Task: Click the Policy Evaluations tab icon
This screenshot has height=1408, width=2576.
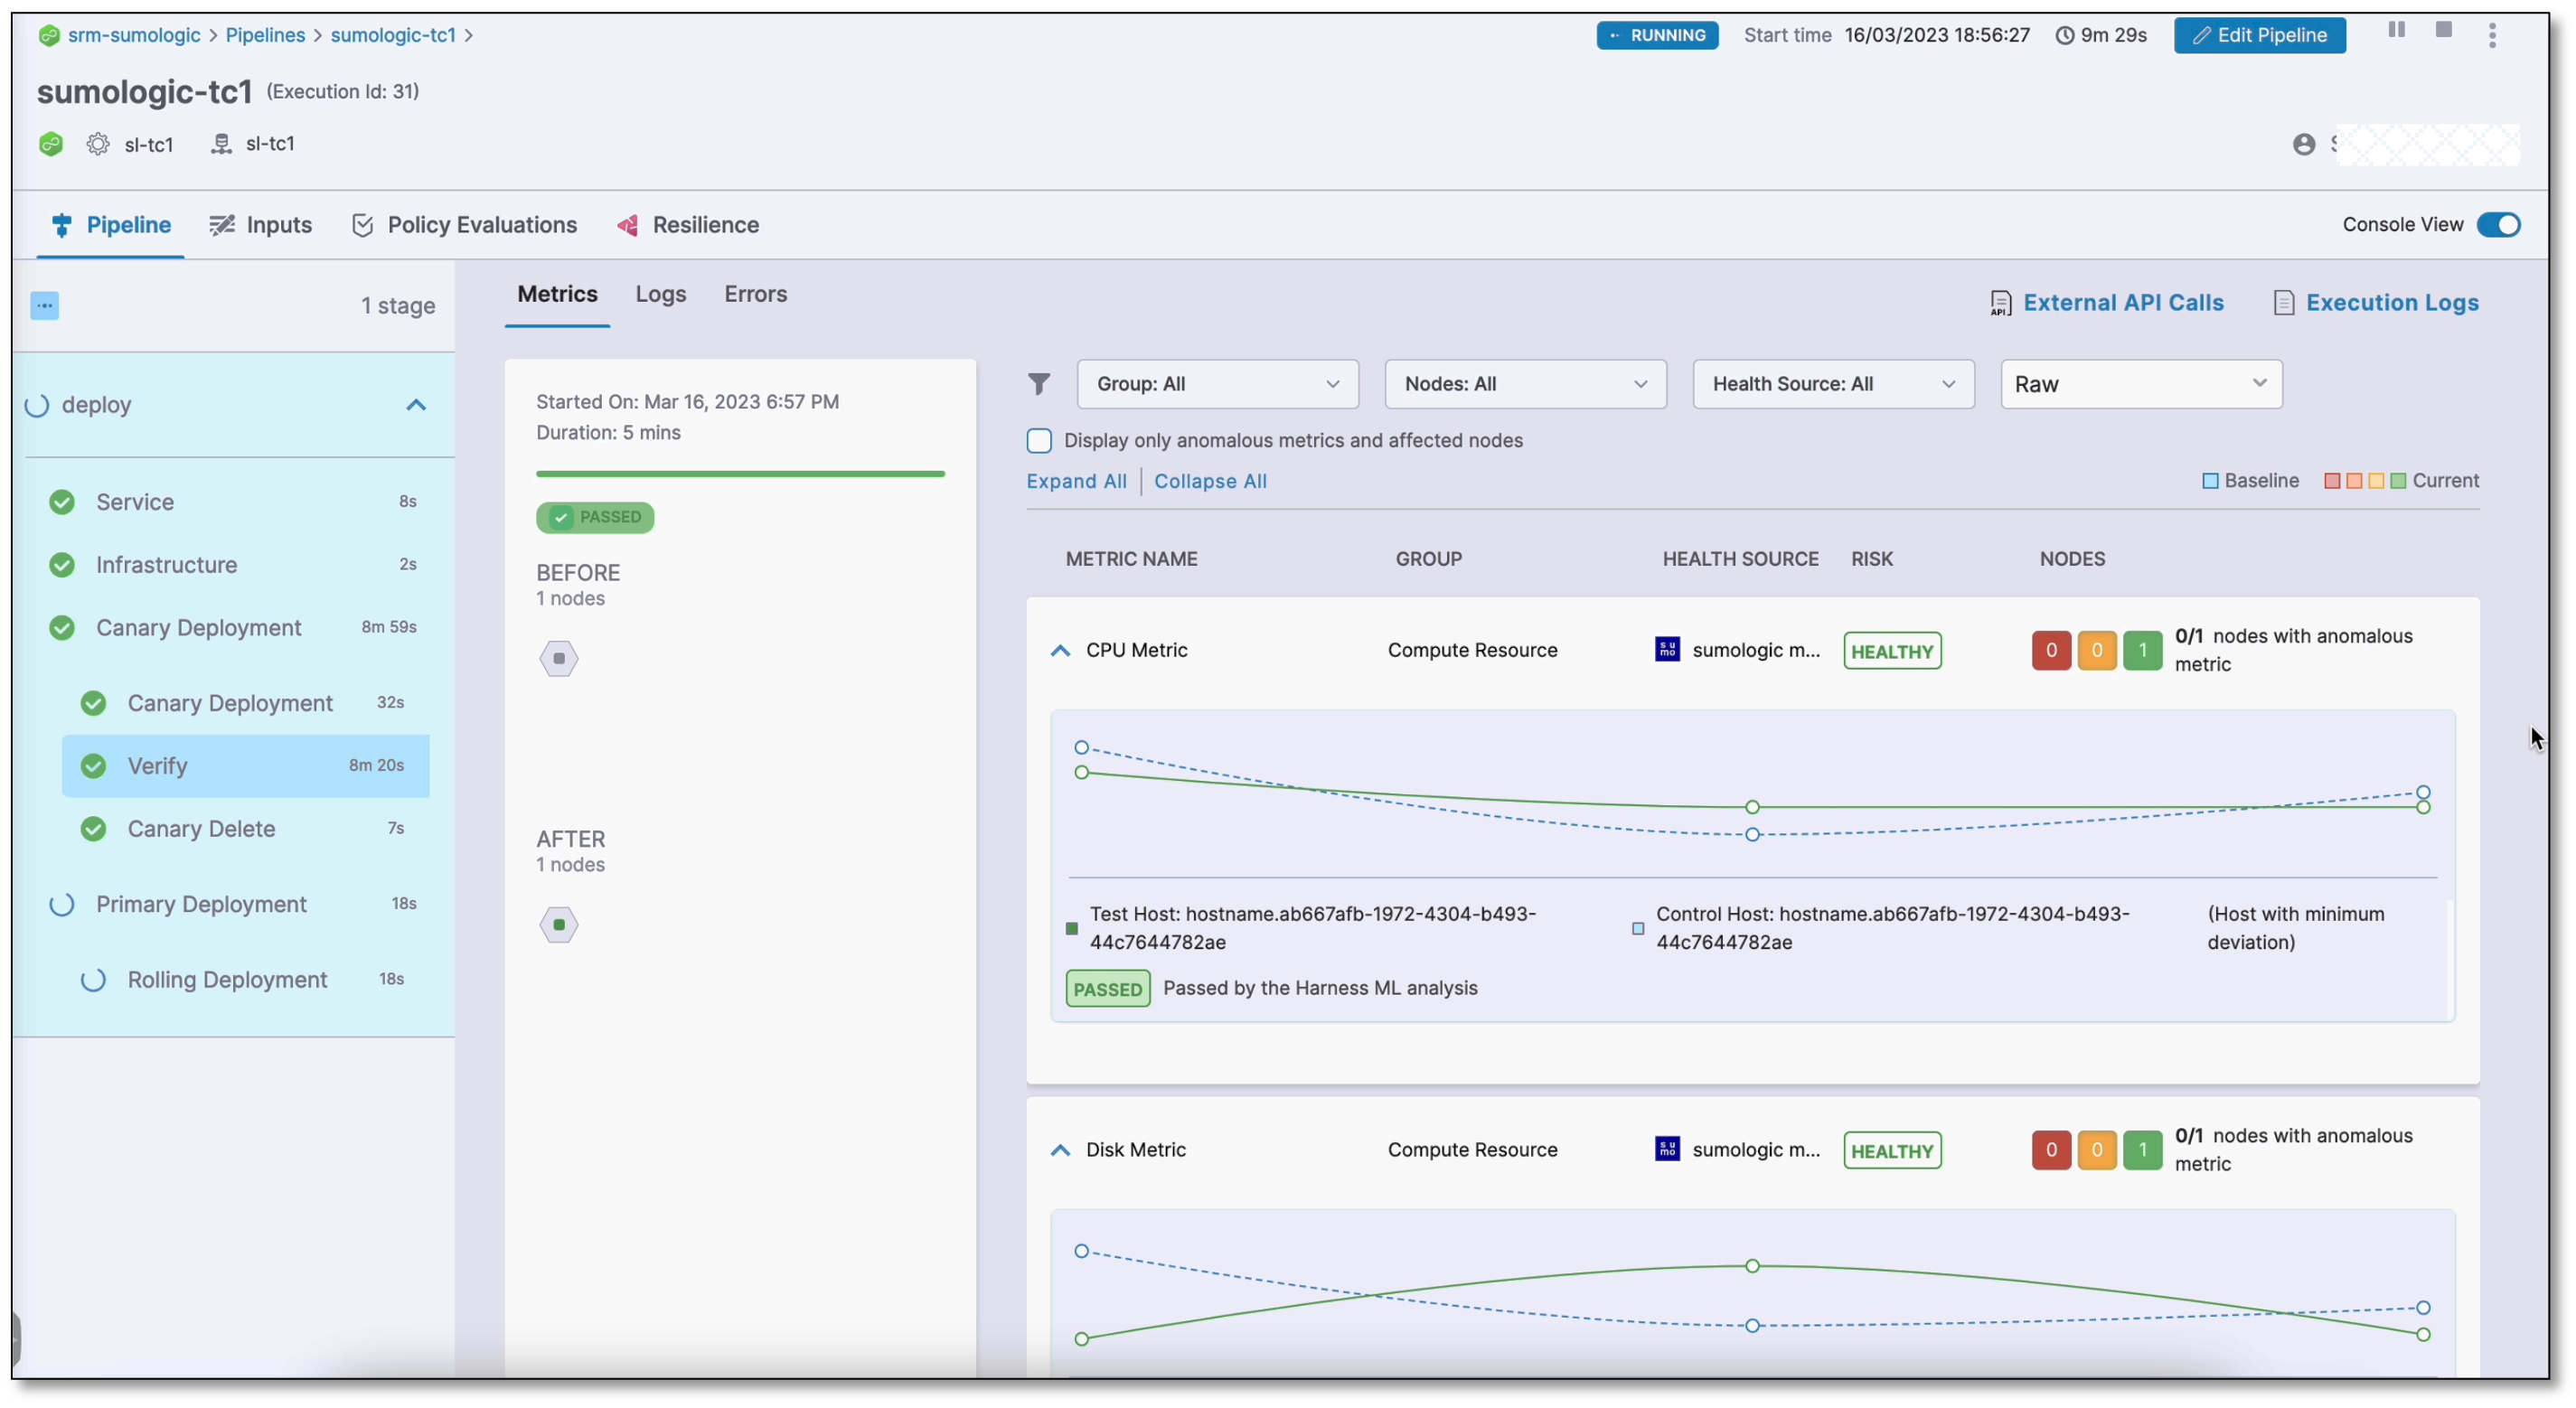Action: [362, 224]
